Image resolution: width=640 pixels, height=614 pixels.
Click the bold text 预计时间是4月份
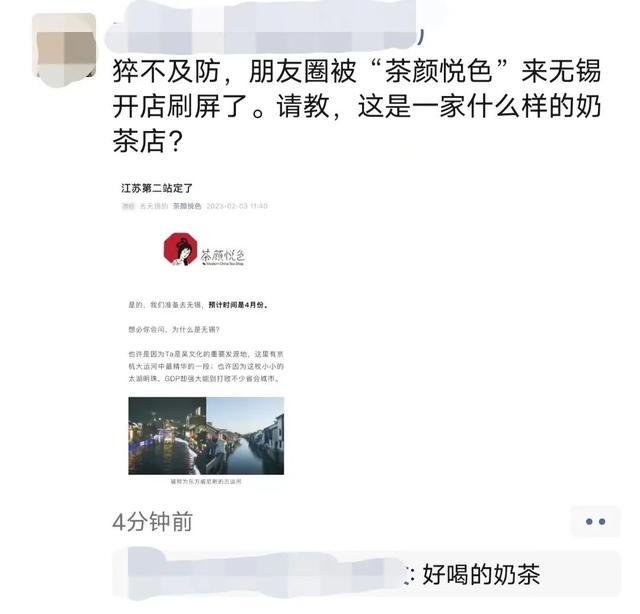(x=238, y=305)
